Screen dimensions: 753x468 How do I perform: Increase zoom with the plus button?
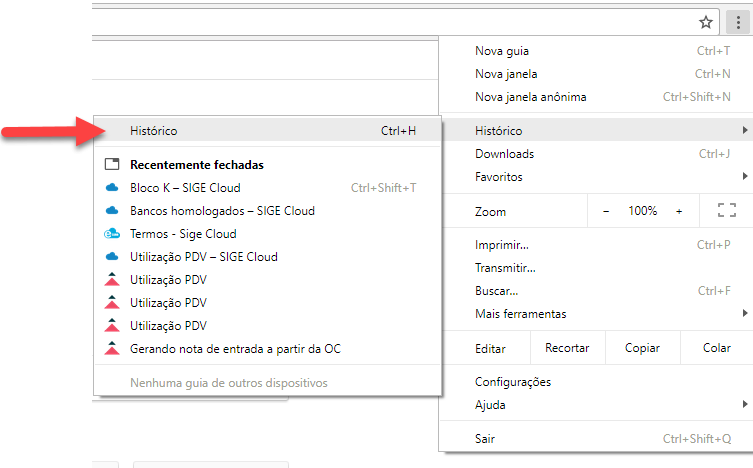[679, 211]
